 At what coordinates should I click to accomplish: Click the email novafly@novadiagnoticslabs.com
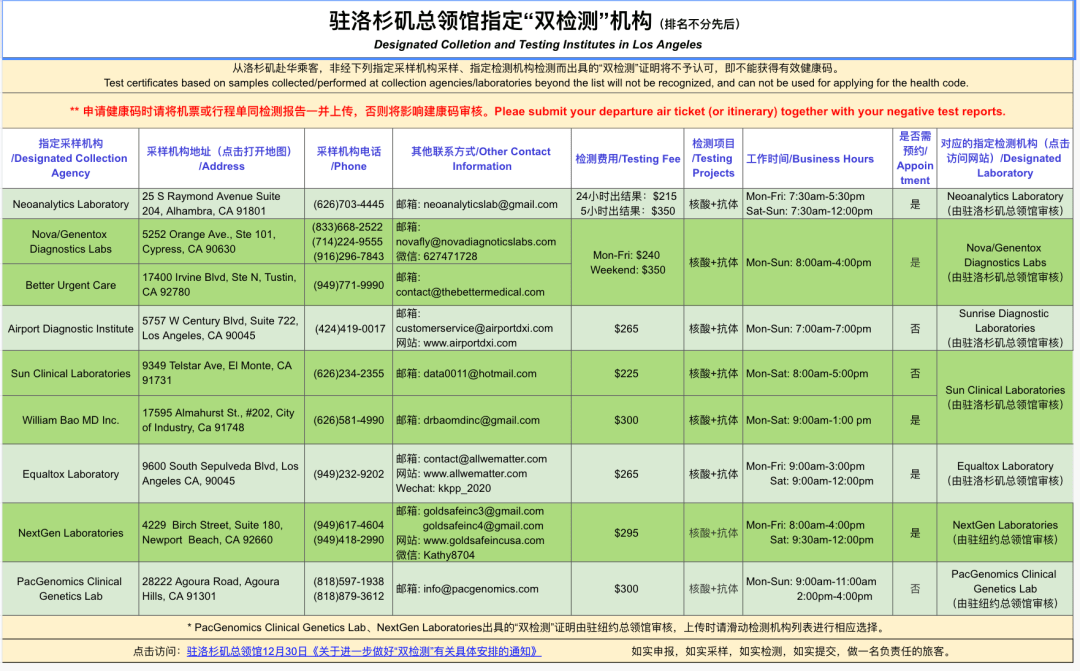(x=476, y=241)
